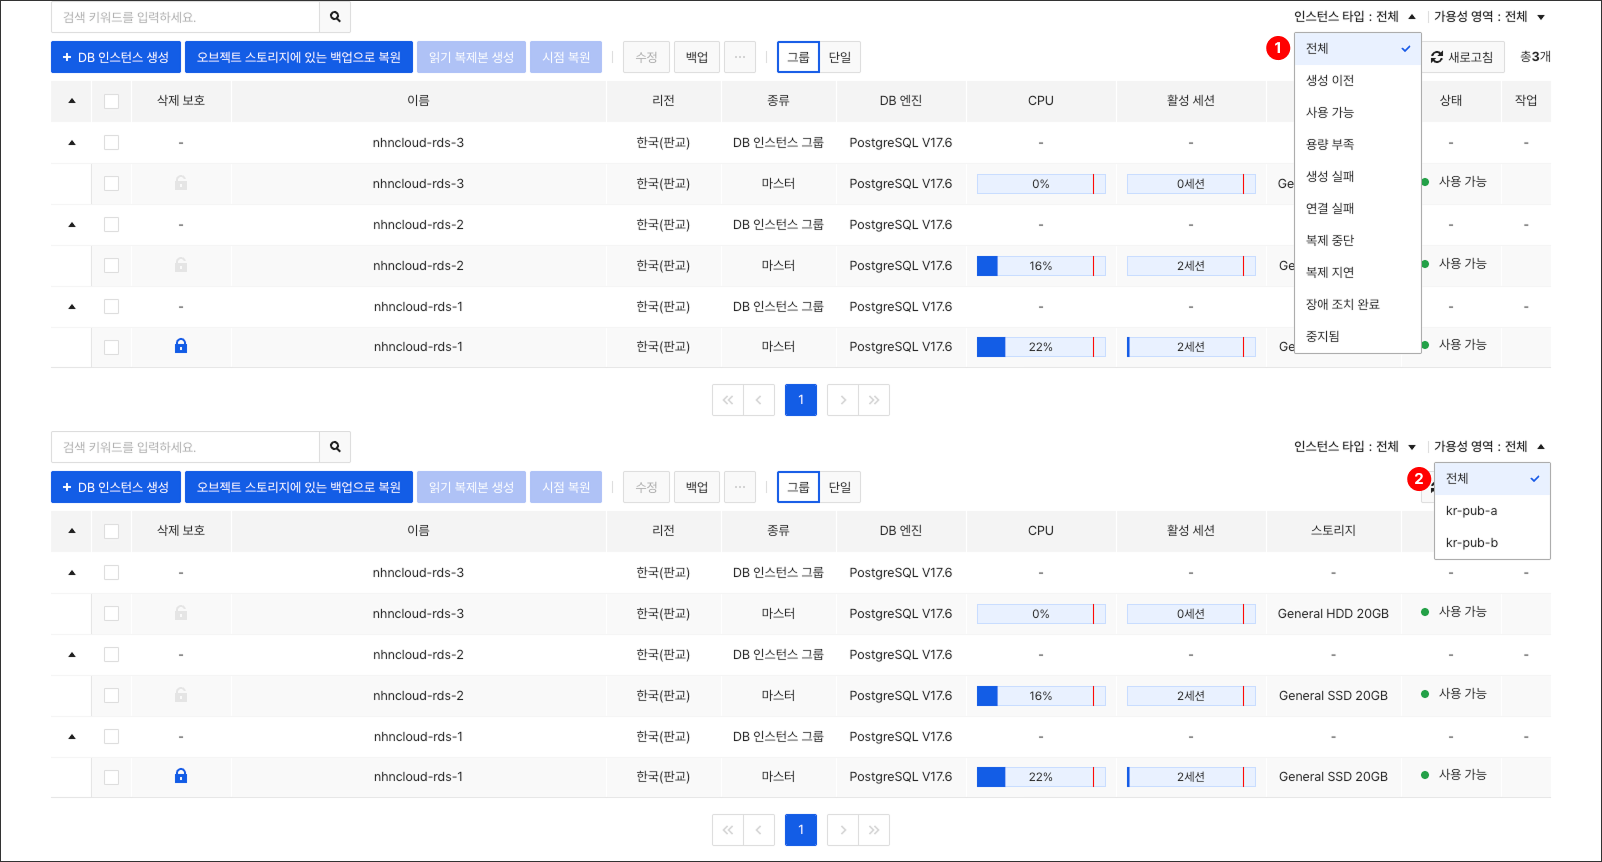
Task: Click General HDD 20GB storage cell
Action: [1333, 614]
